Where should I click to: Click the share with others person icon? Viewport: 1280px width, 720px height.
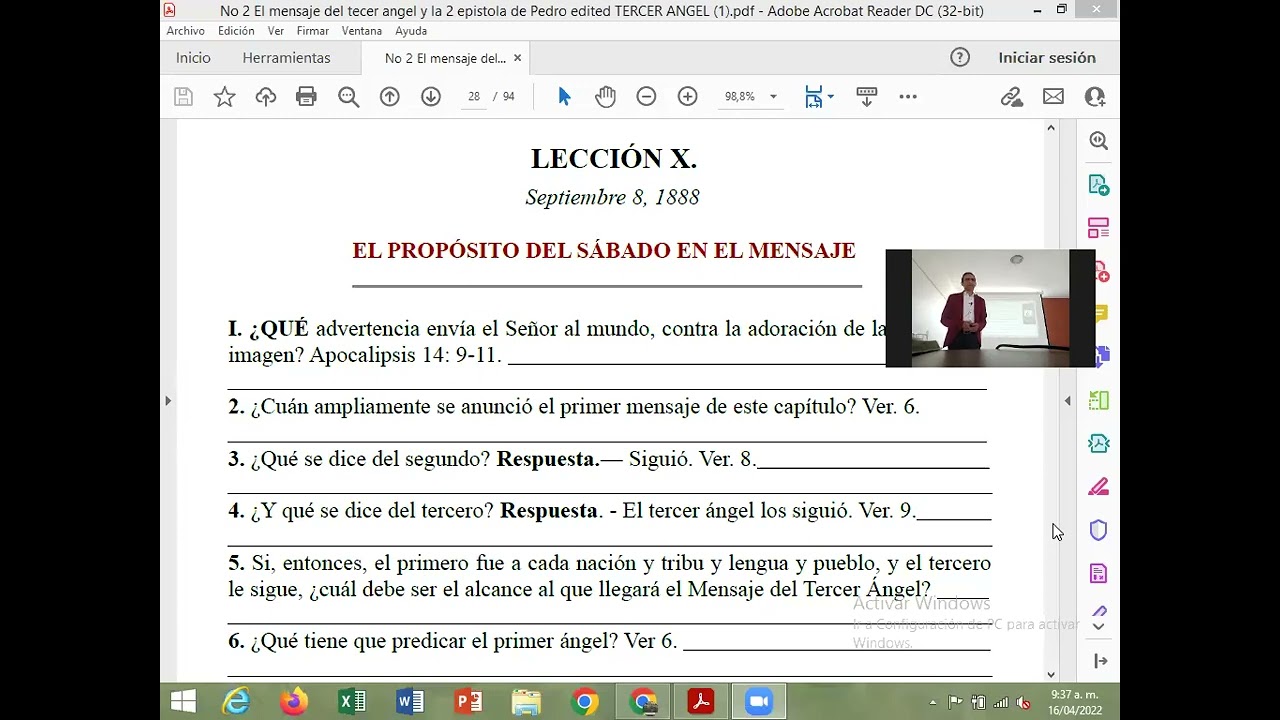pos(1094,97)
